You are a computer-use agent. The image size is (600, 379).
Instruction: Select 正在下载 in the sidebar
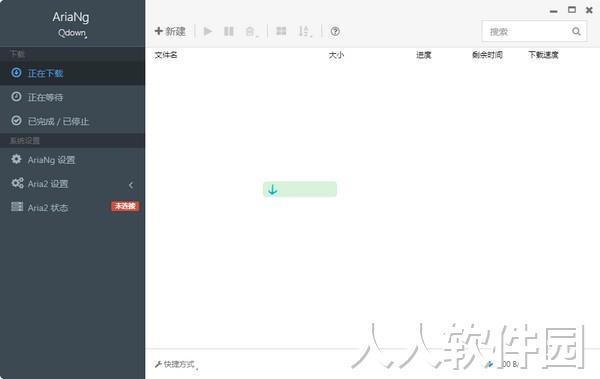tap(72, 73)
